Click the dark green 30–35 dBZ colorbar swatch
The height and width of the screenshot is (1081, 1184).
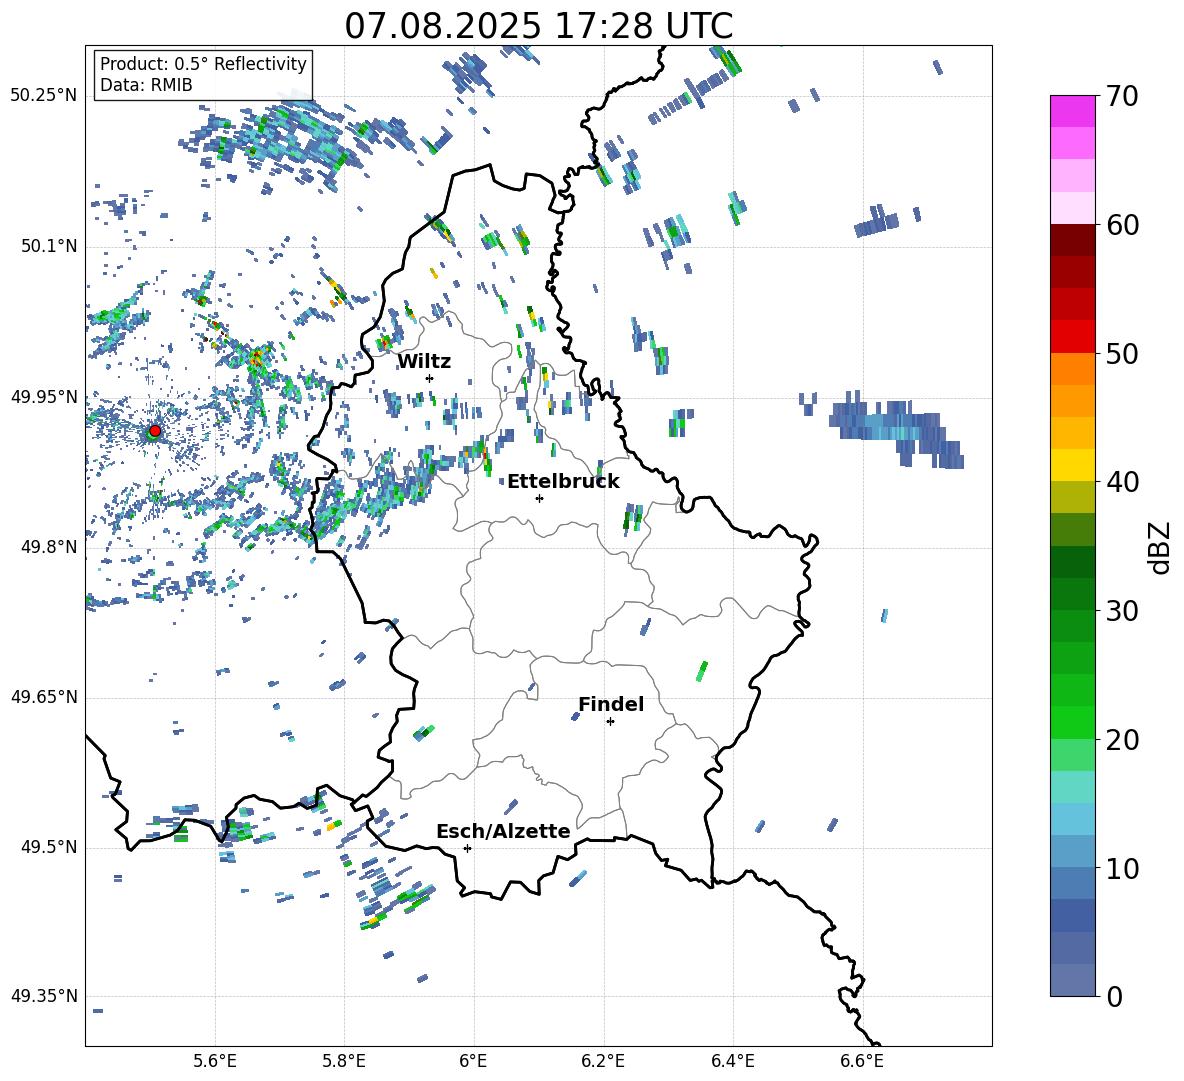[x=1072, y=562]
